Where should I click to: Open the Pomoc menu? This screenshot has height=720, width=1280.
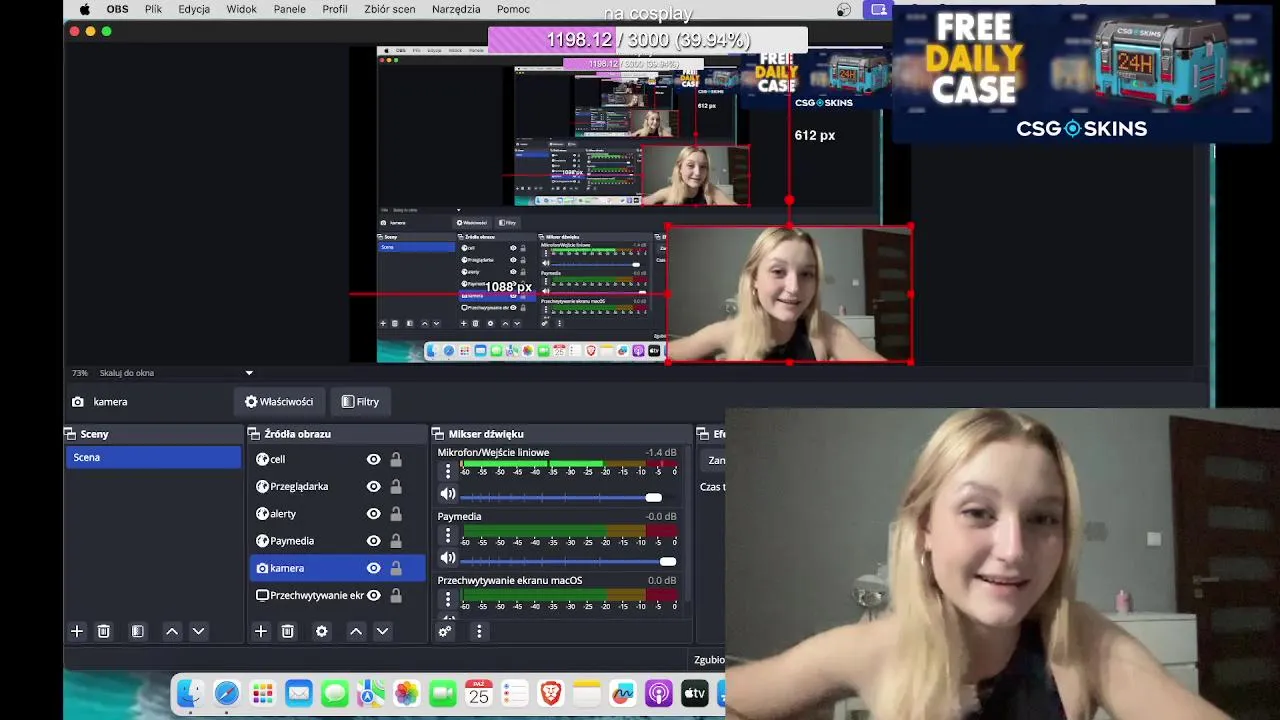[513, 9]
